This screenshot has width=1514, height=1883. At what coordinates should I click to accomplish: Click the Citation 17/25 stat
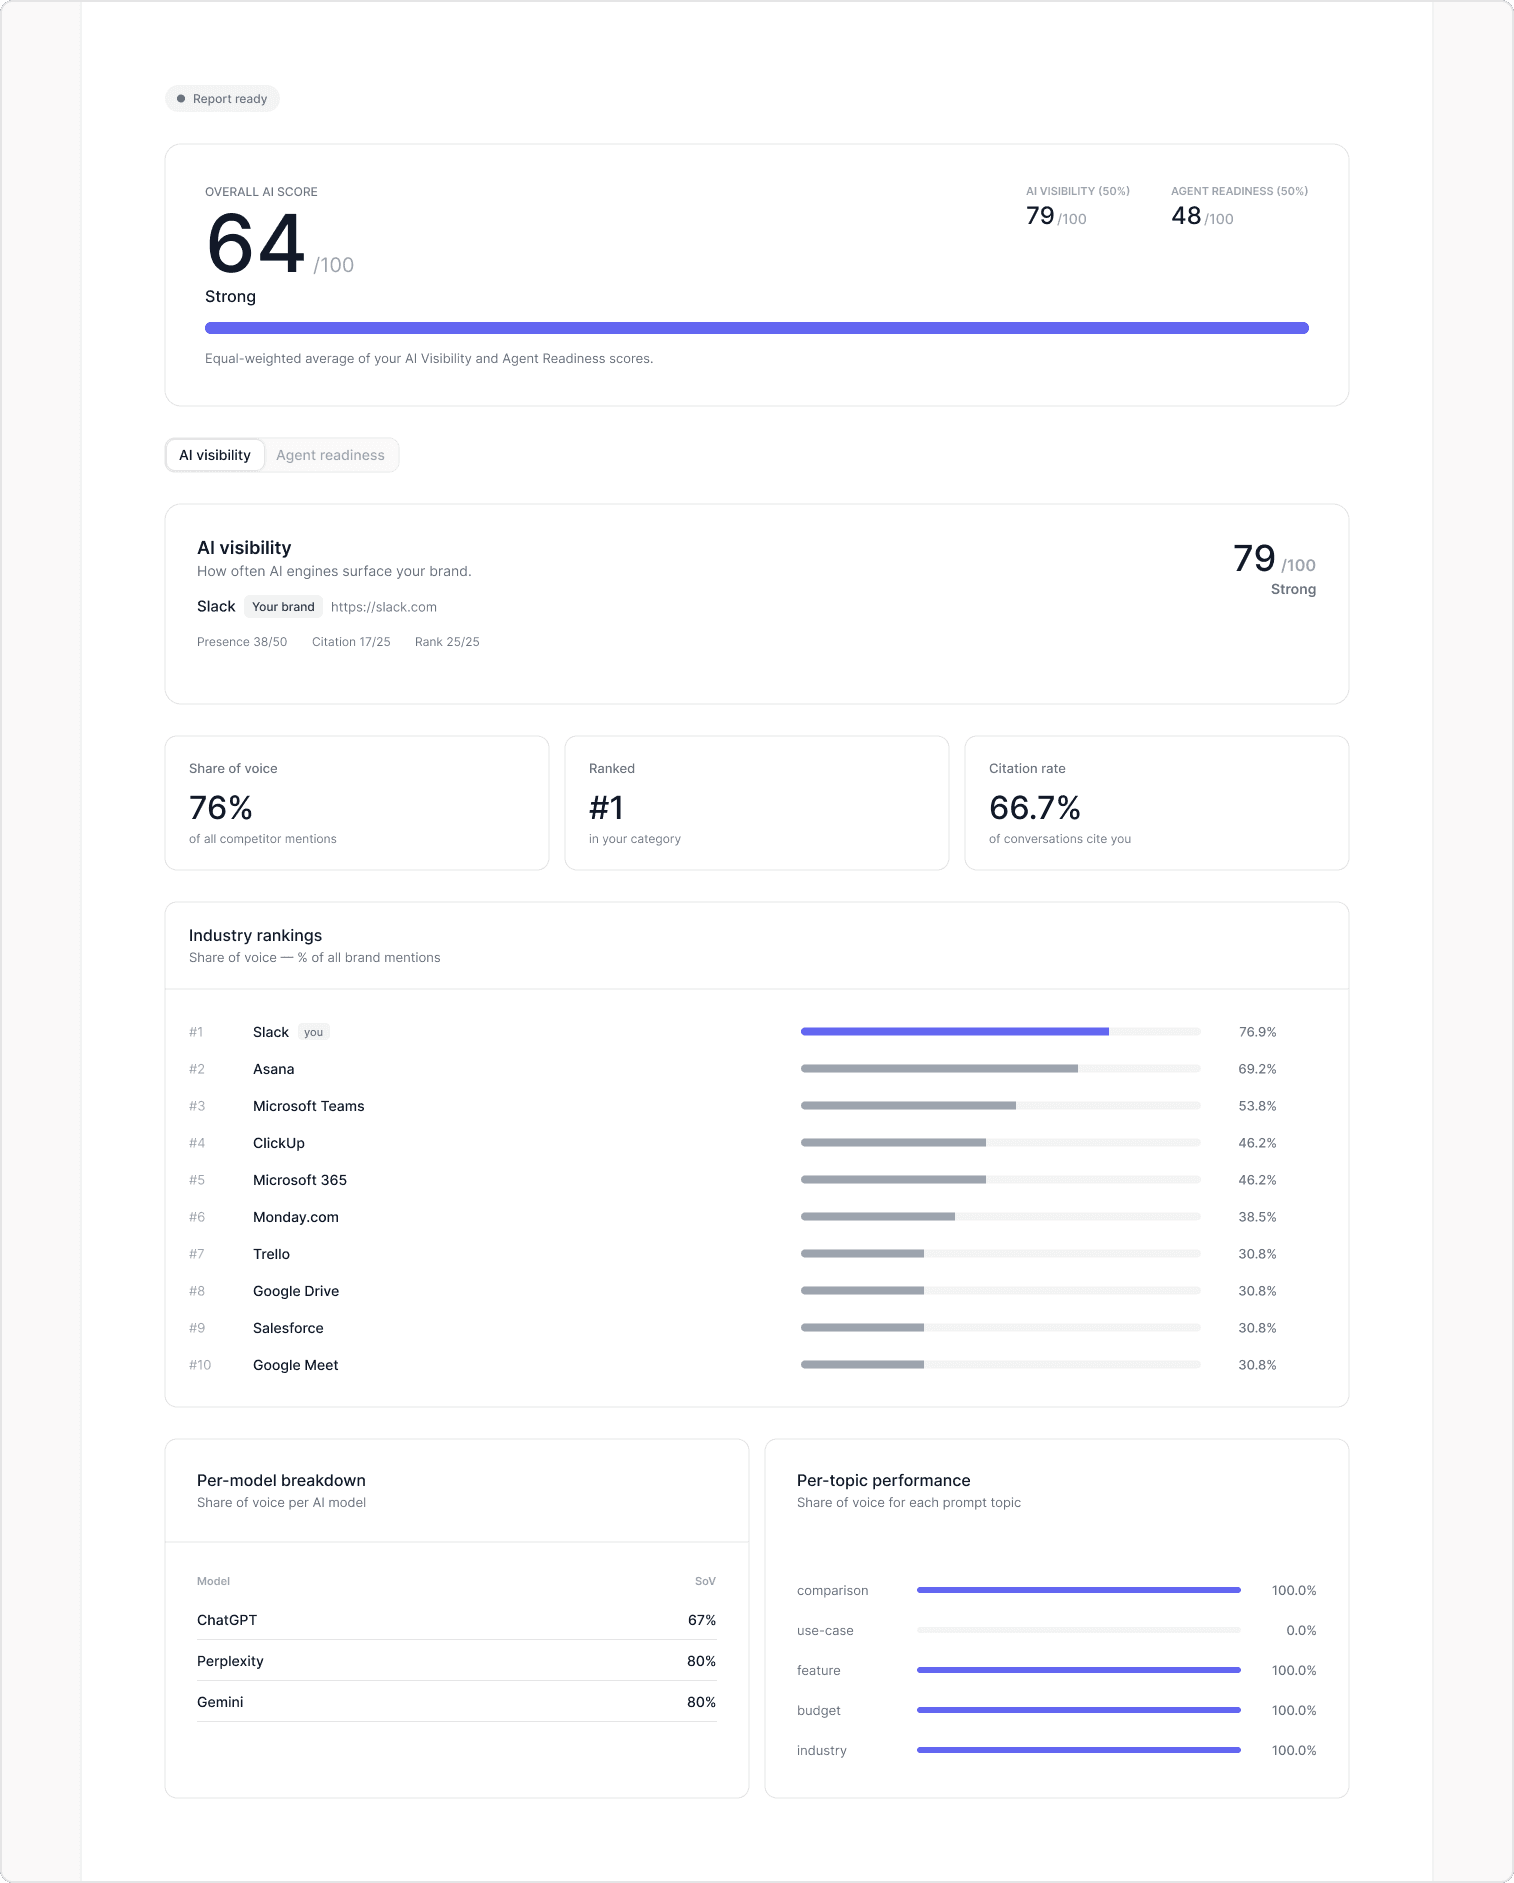click(351, 642)
